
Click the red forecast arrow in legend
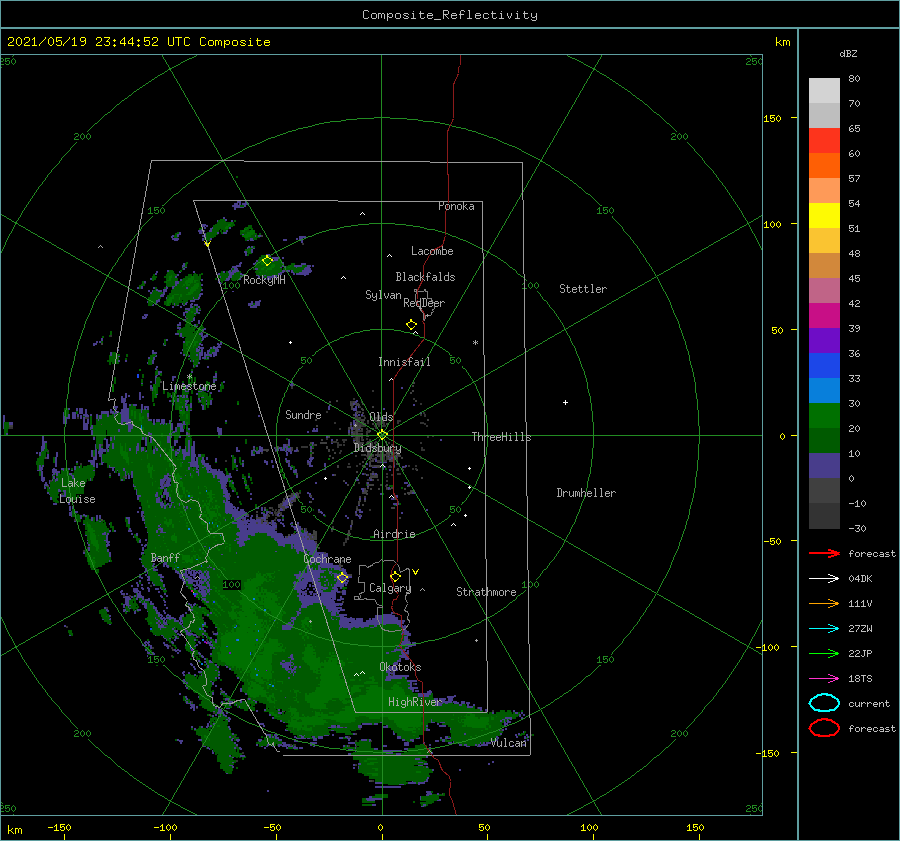point(824,553)
